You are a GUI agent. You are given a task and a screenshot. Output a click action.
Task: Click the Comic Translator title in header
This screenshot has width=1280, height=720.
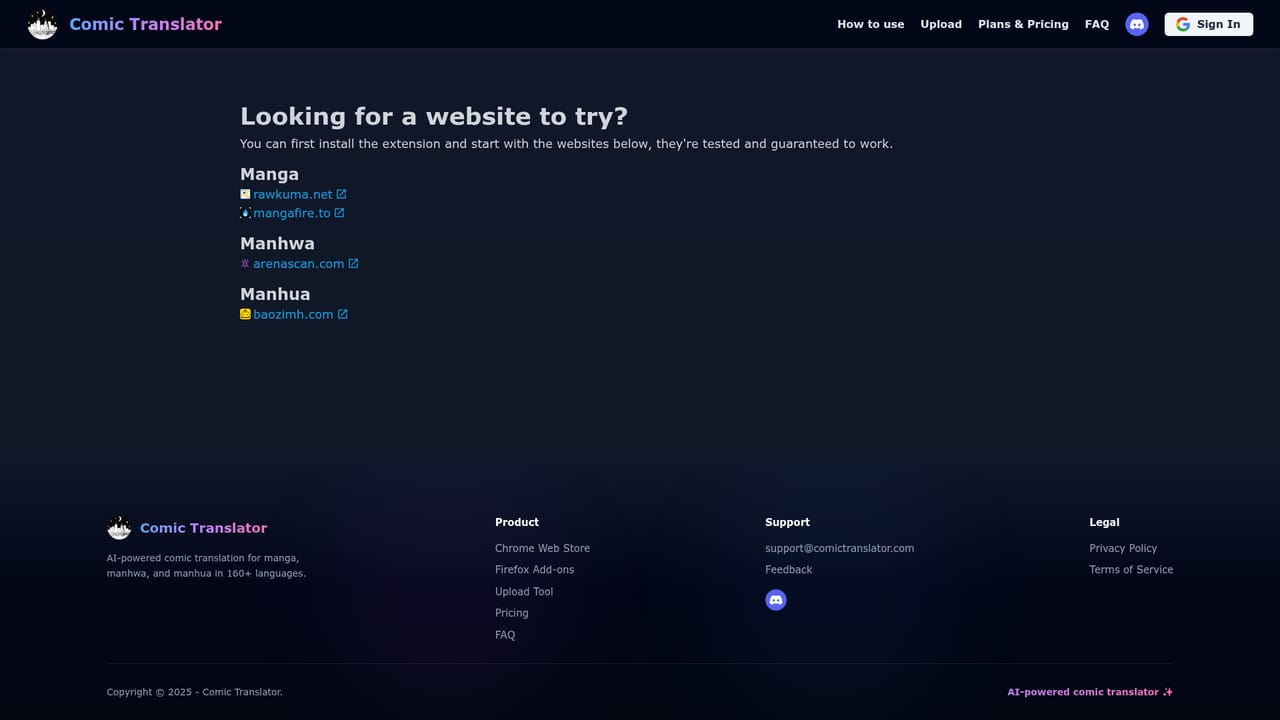click(x=146, y=24)
